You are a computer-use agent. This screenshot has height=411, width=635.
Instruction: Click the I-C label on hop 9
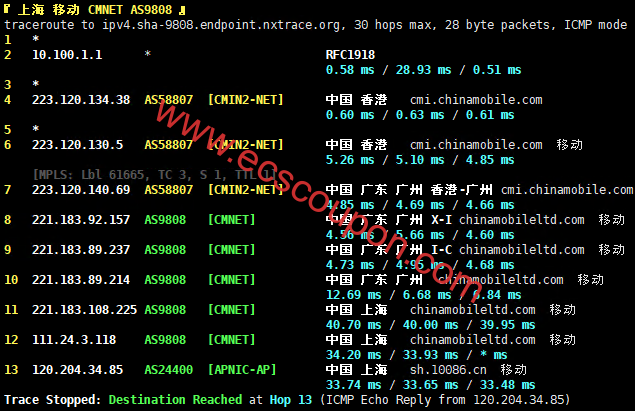[441, 249]
